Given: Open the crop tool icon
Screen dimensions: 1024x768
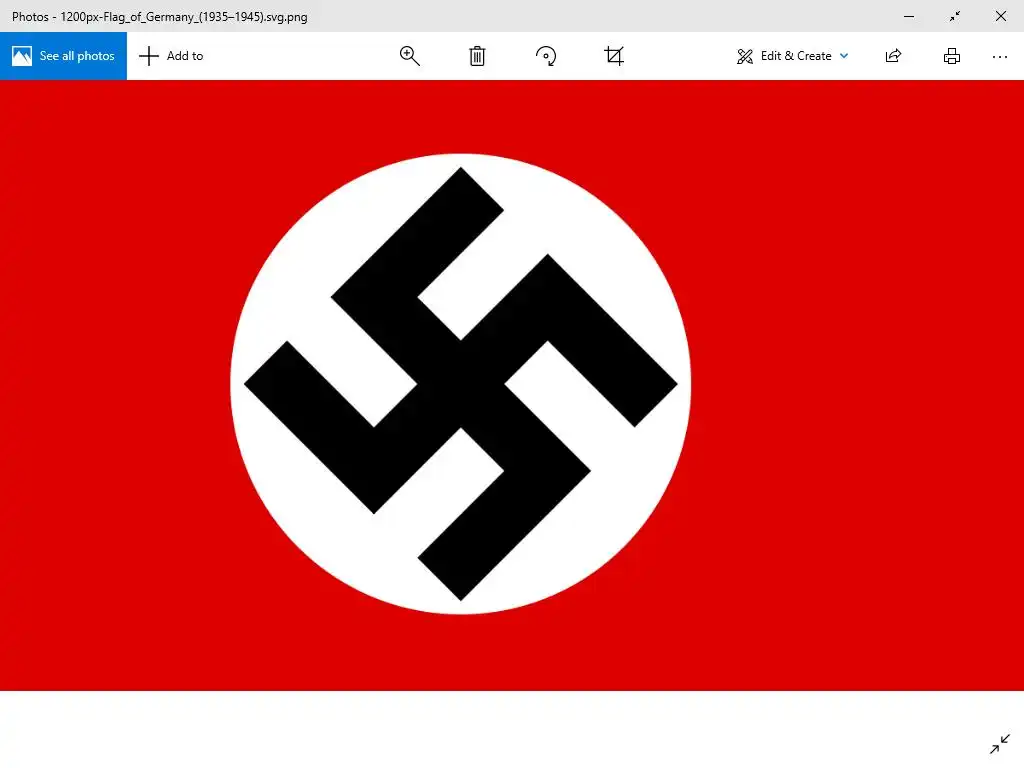Looking at the screenshot, I should pyautogui.click(x=614, y=56).
